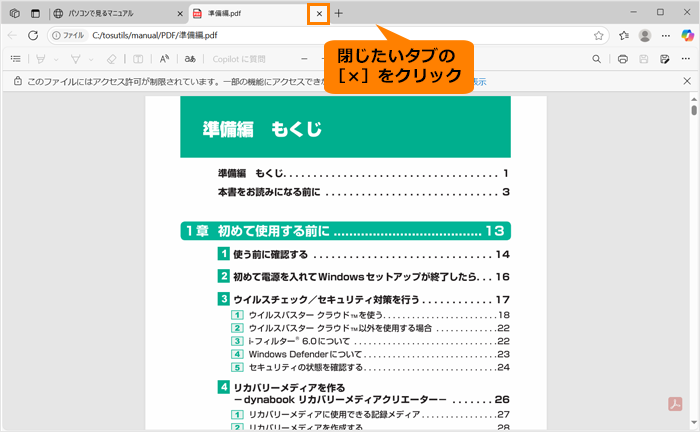Open PDF toolbar more options menu
This screenshot has height=432, width=700.
tap(686, 59)
